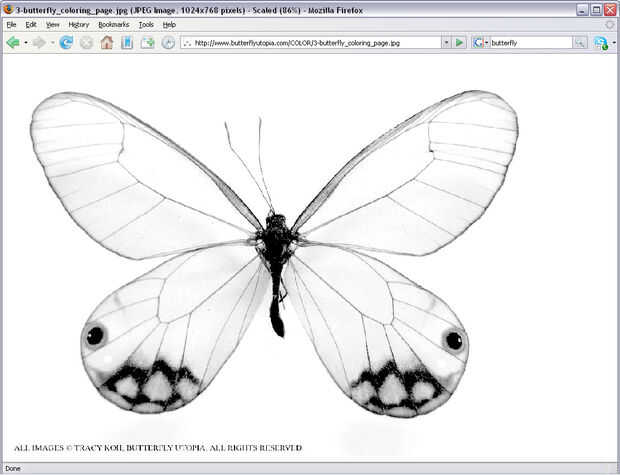Image resolution: width=620 pixels, height=475 pixels.
Task: Click the grey Forward arrow button
Action: 40,42
